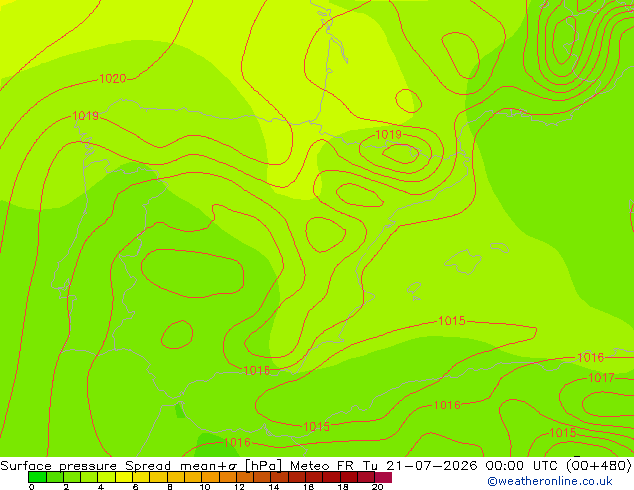
Task: Click the date "21-07-2026" in the caption
Action: tap(431, 466)
